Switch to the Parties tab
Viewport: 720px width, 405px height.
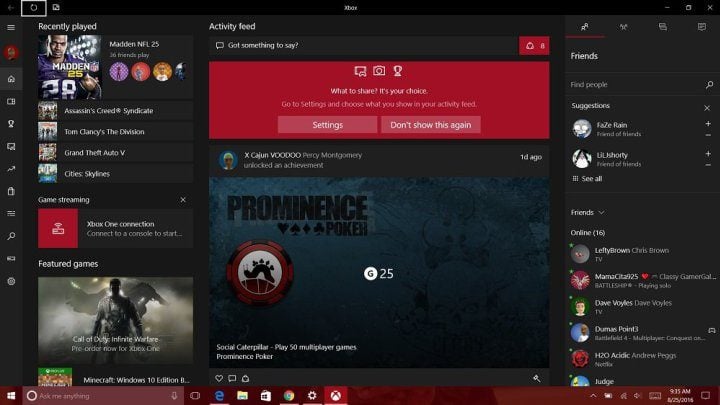coord(624,27)
